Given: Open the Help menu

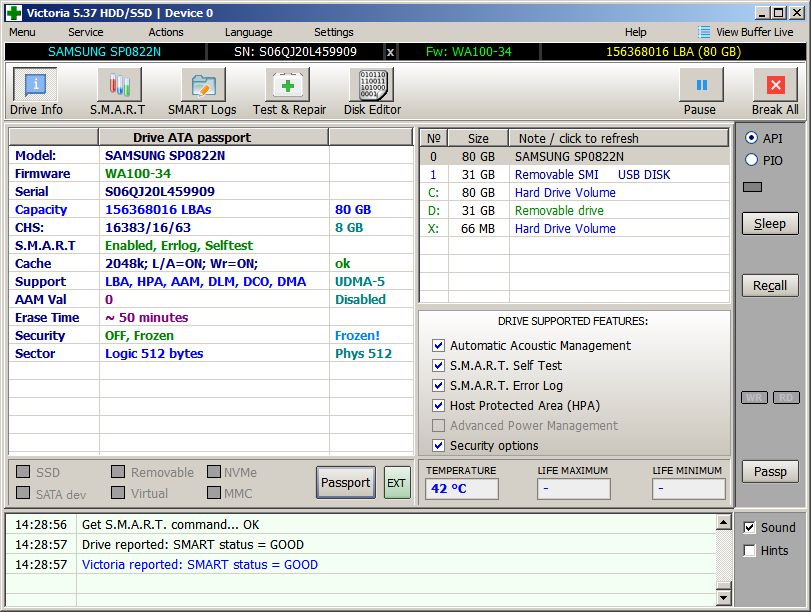Looking at the screenshot, I should 636,32.
